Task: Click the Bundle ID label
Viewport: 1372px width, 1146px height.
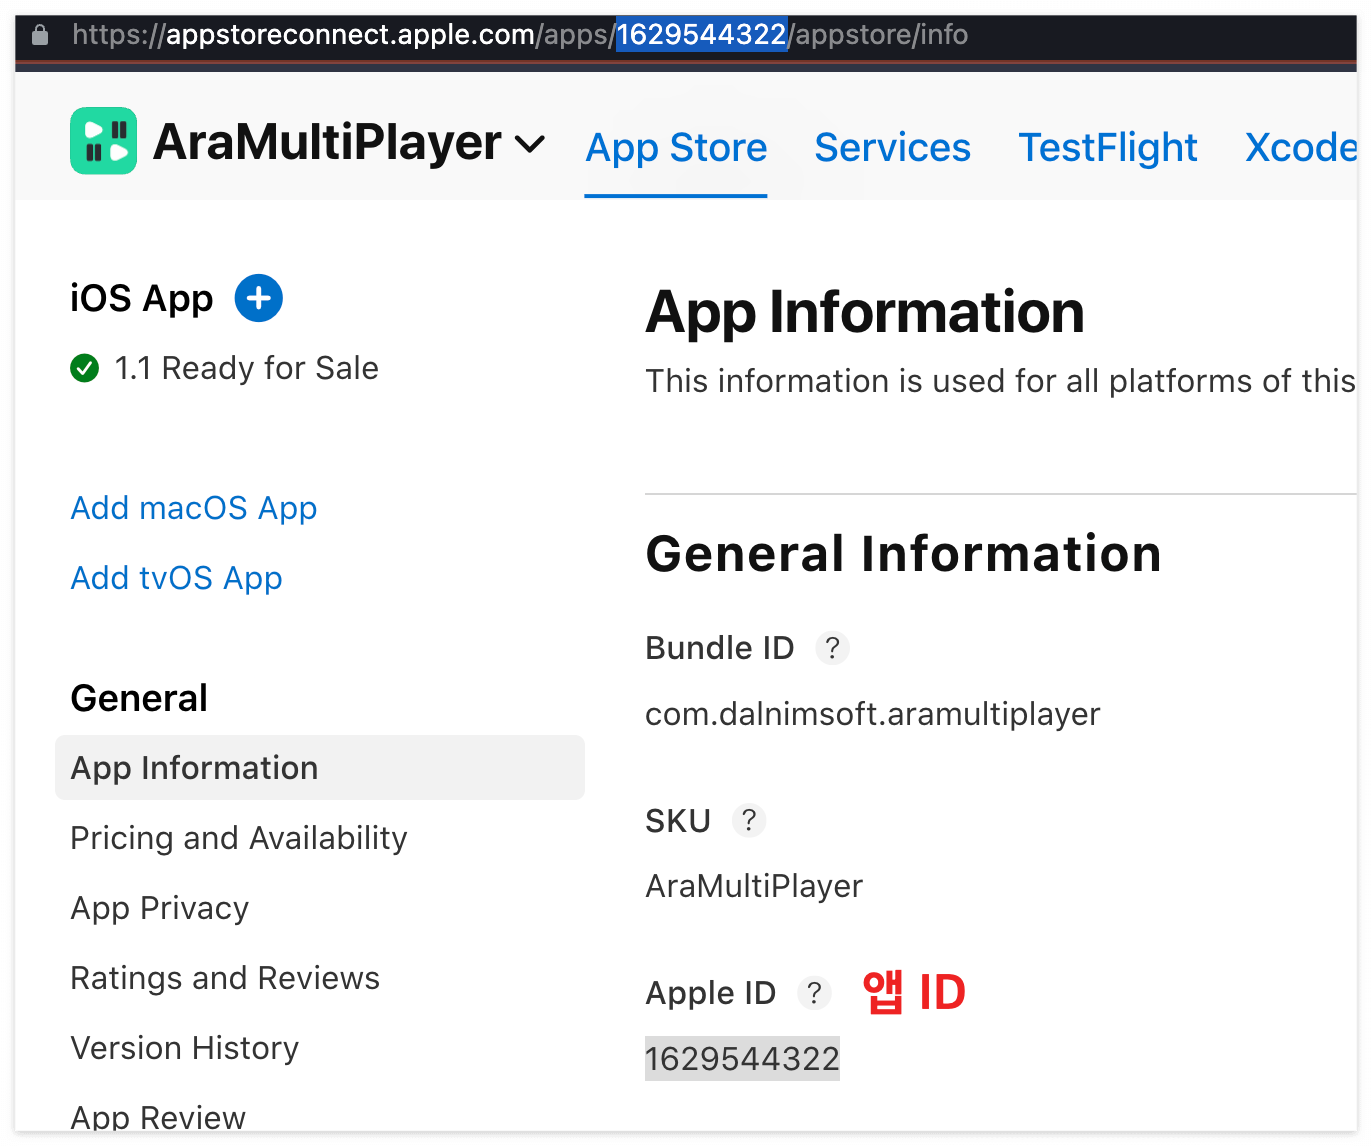Action: pyautogui.click(x=719, y=648)
